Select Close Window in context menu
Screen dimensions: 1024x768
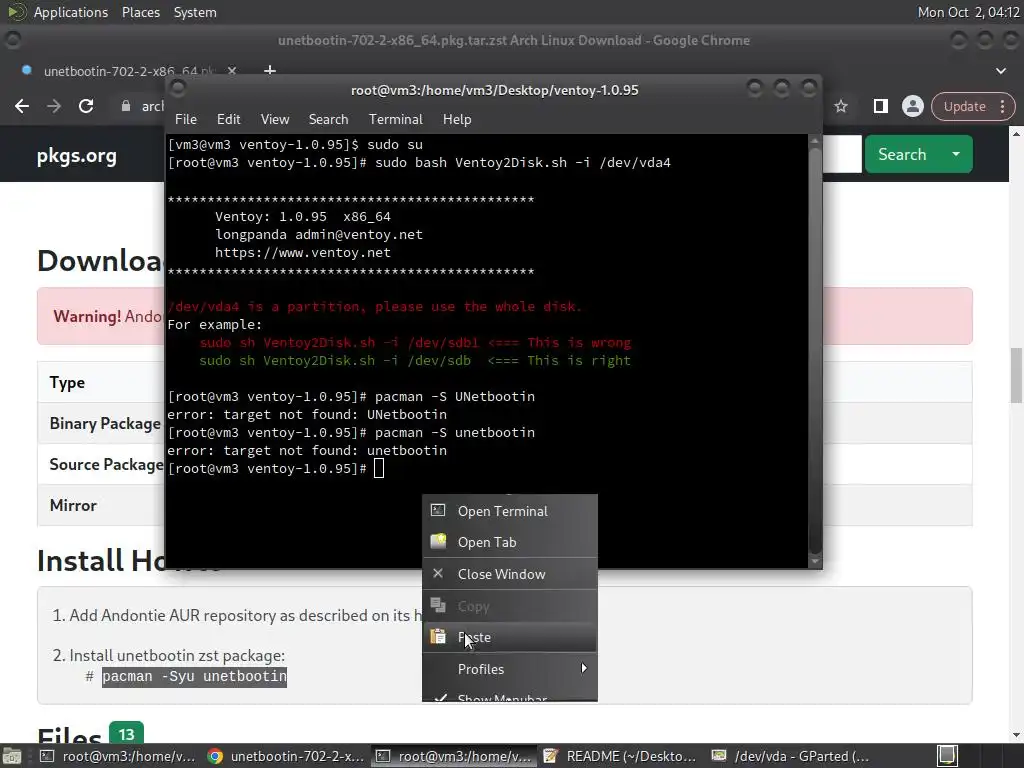510,574
